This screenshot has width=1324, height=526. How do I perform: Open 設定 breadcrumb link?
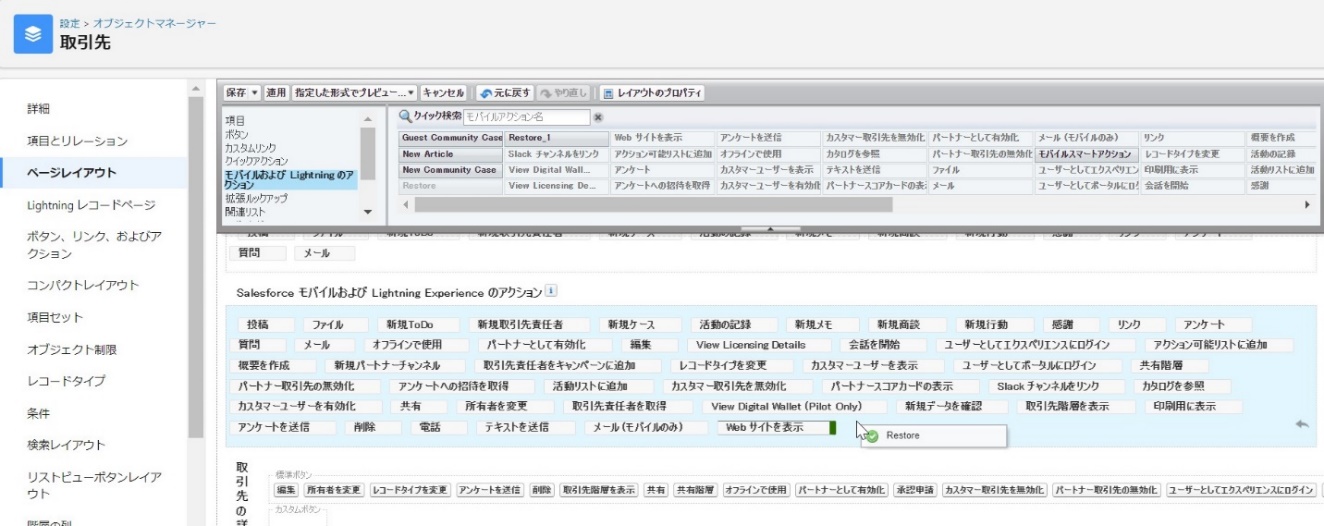(x=73, y=22)
